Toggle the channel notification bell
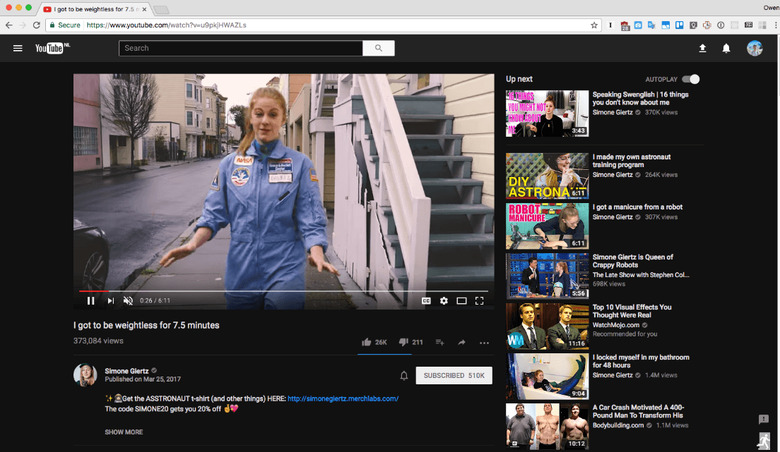 tap(404, 375)
